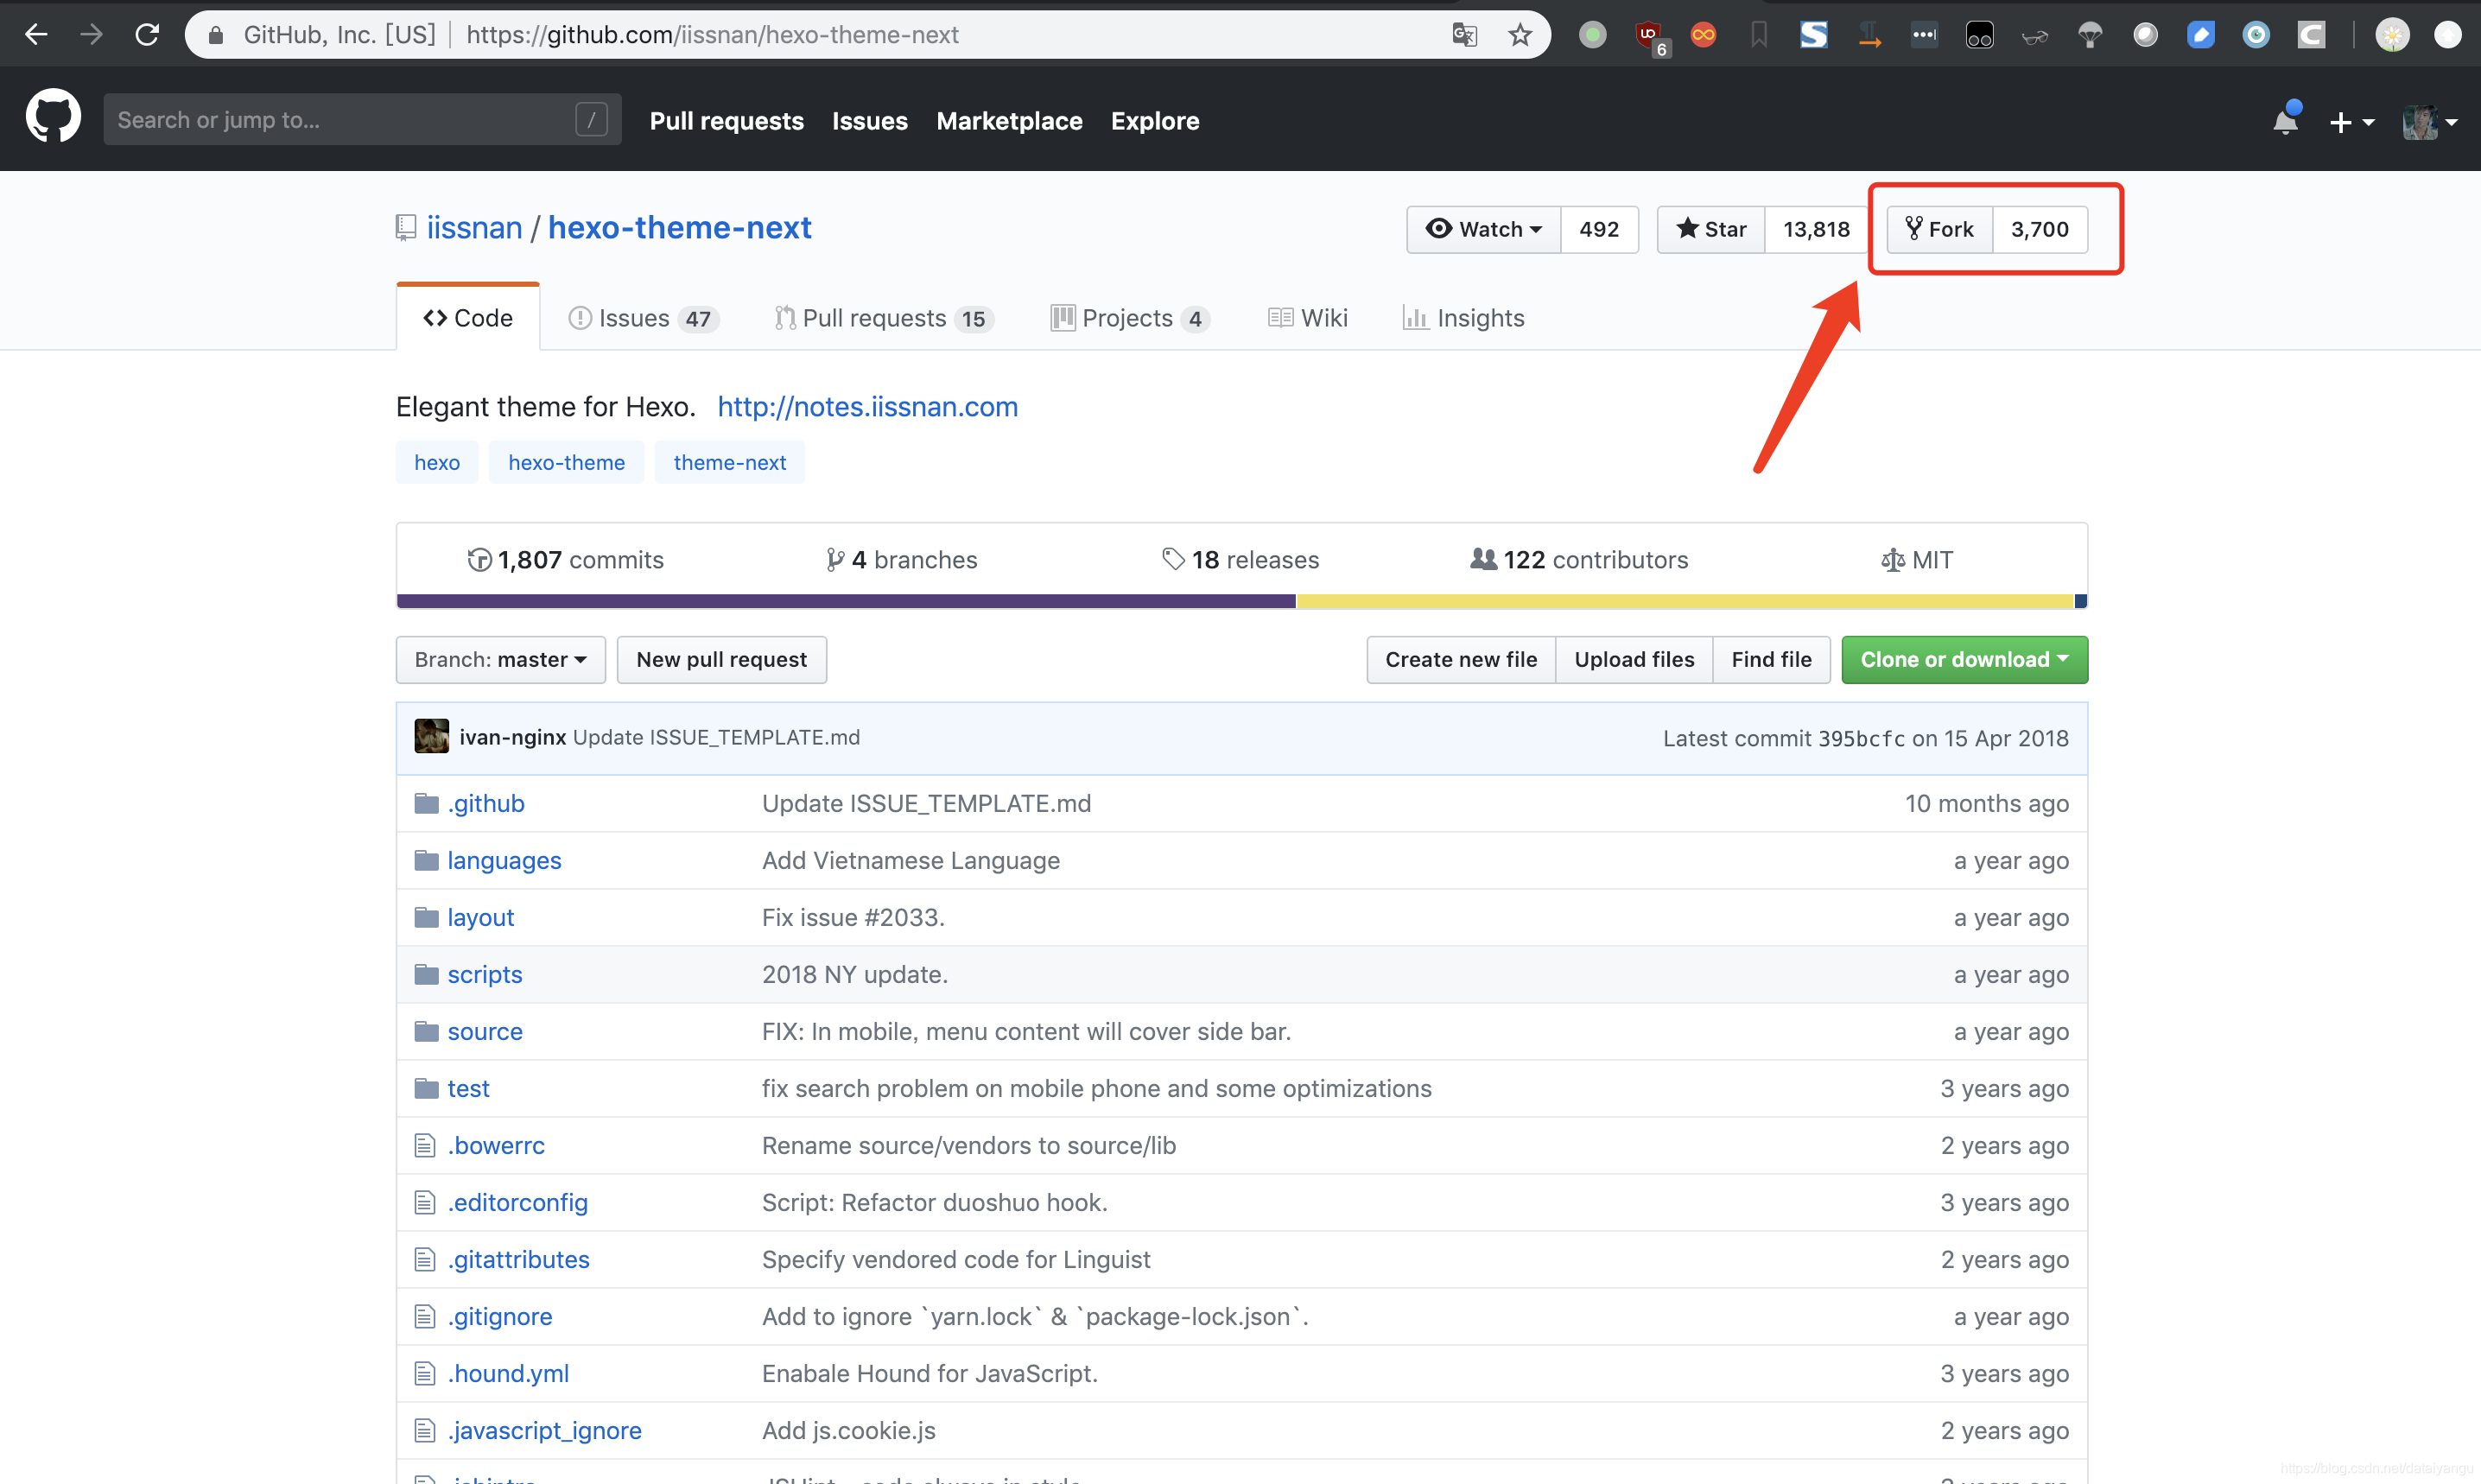Screen dimensions: 2481x1484
Task: Open the Watch dropdown
Action: [x=1484, y=229]
